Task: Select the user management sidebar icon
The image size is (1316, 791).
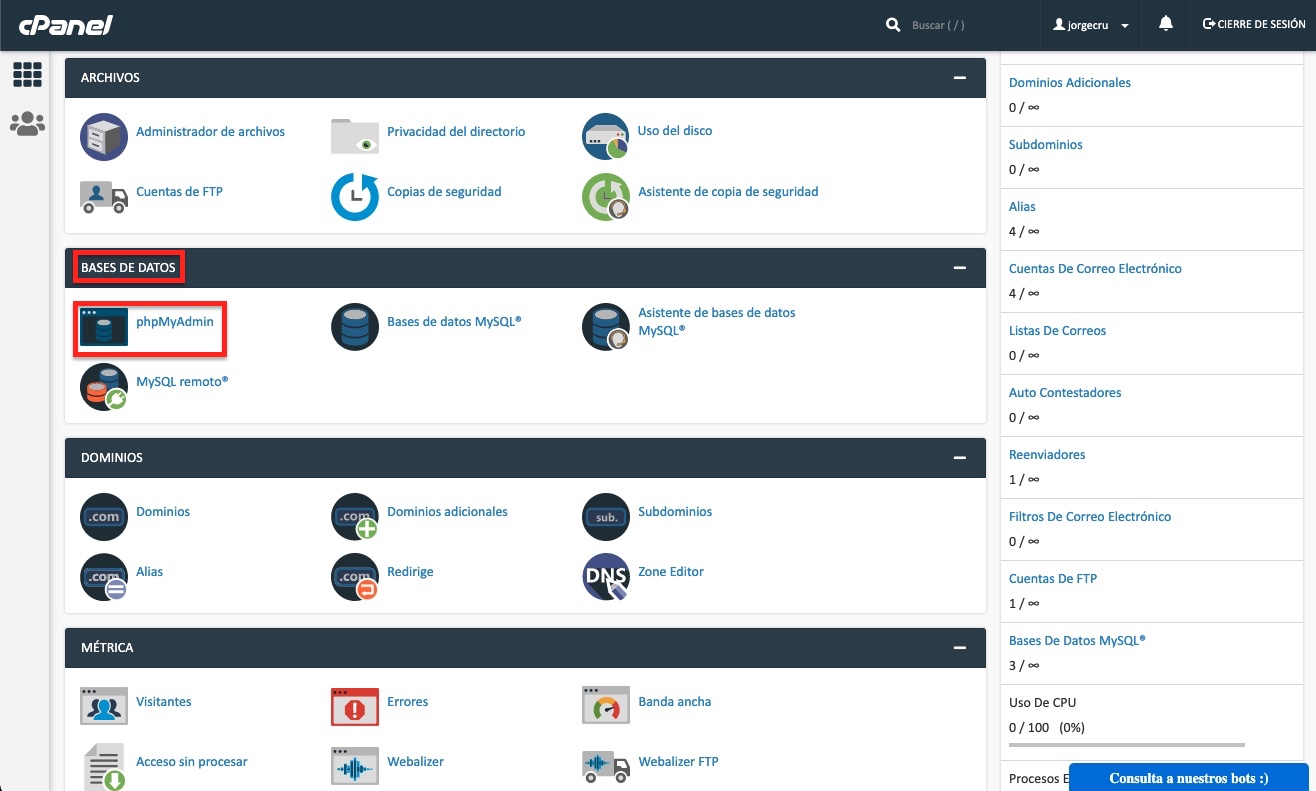Action: click(x=27, y=124)
